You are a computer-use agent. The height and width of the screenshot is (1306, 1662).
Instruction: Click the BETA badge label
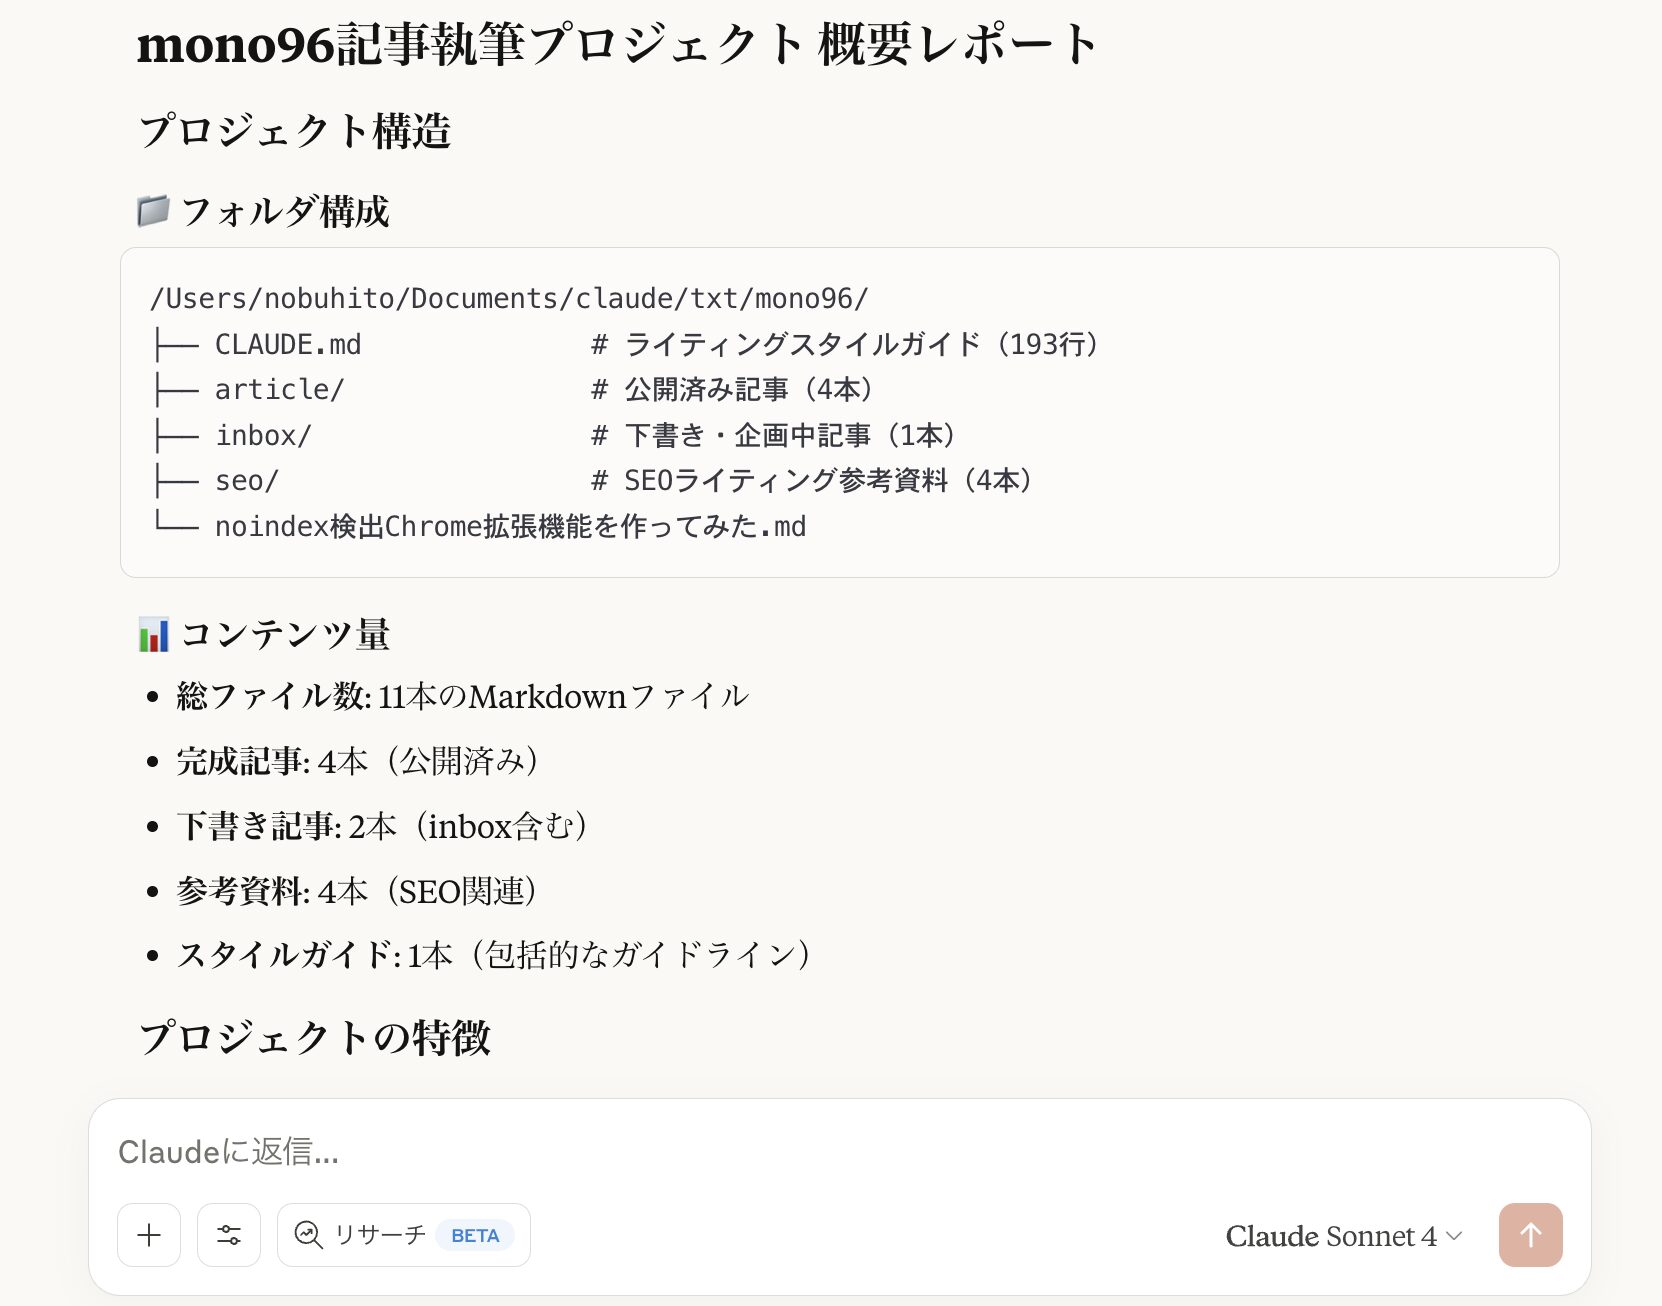tap(475, 1235)
